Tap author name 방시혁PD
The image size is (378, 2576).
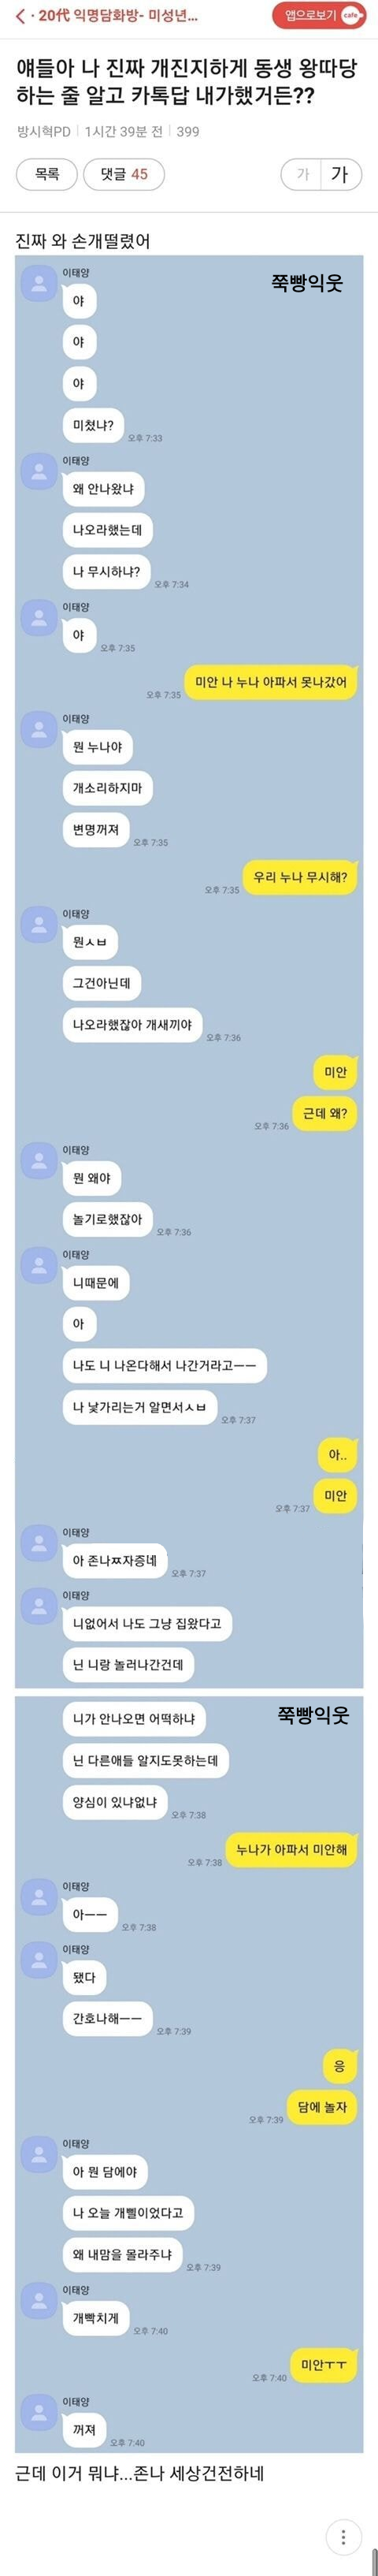click(44, 131)
